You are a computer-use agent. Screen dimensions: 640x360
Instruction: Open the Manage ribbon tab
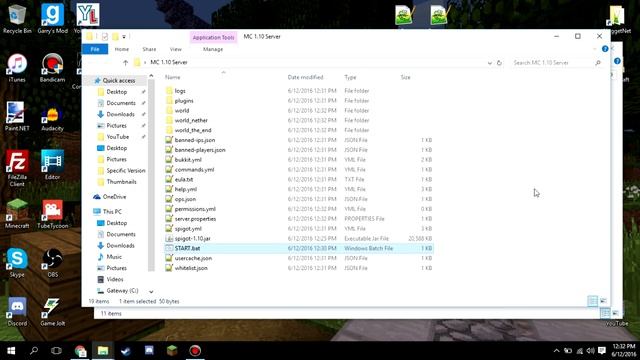click(213, 49)
